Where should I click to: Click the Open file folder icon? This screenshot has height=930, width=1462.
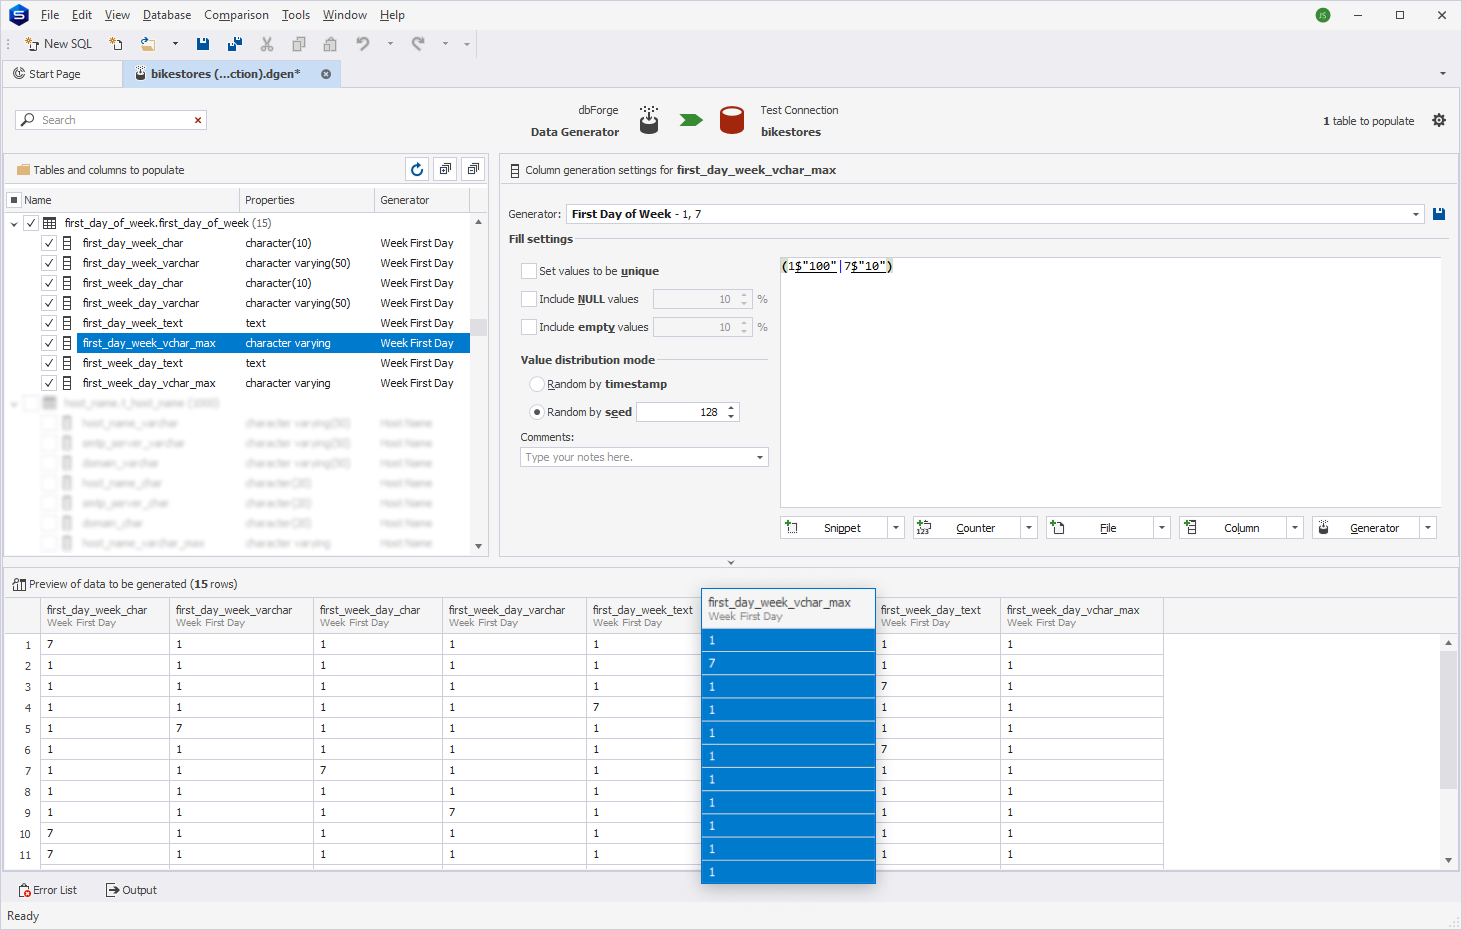[x=148, y=44]
